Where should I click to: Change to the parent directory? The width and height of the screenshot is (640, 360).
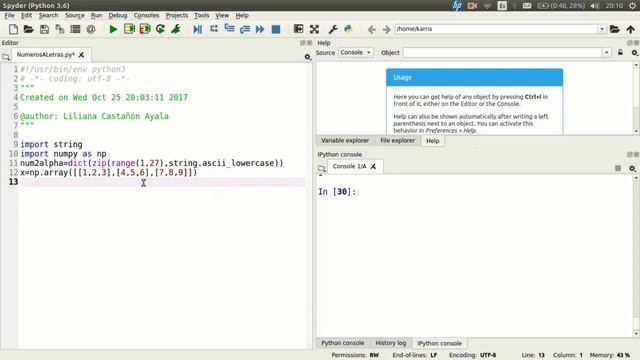631,29
